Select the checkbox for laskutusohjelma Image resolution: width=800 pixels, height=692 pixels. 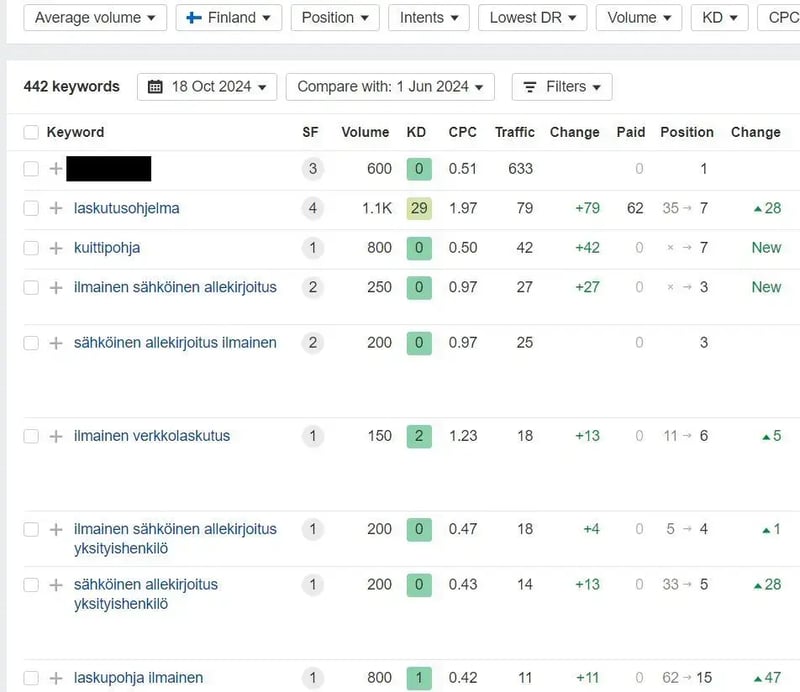pyautogui.click(x=31, y=208)
